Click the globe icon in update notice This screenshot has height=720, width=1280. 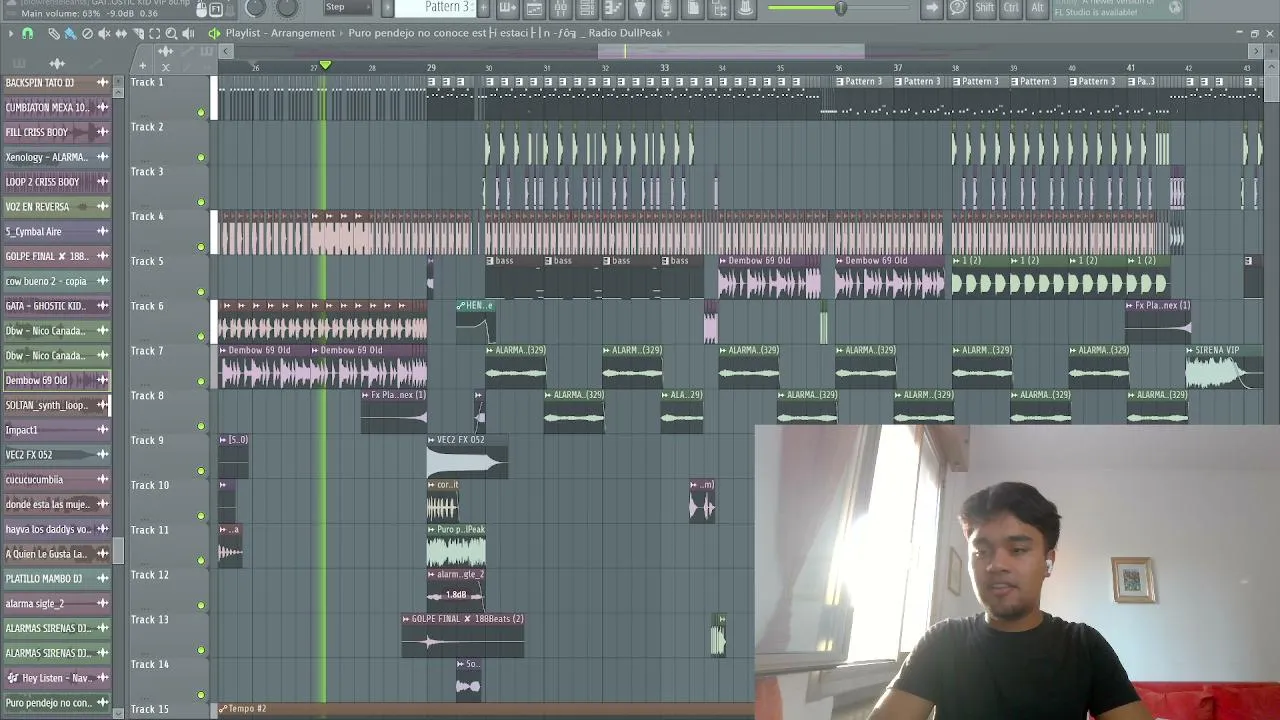(x=1174, y=8)
